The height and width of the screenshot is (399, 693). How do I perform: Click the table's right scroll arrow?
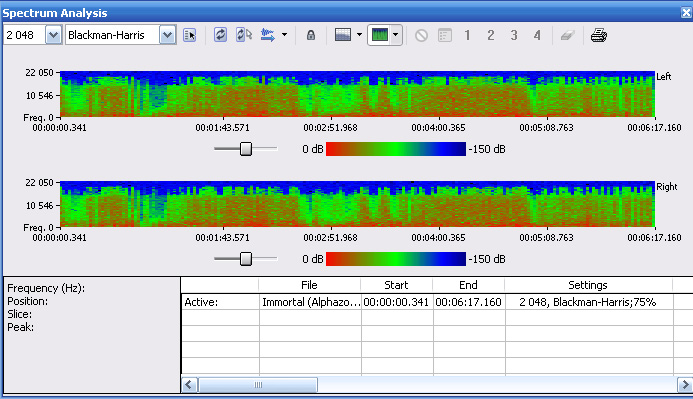[x=685, y=384]
